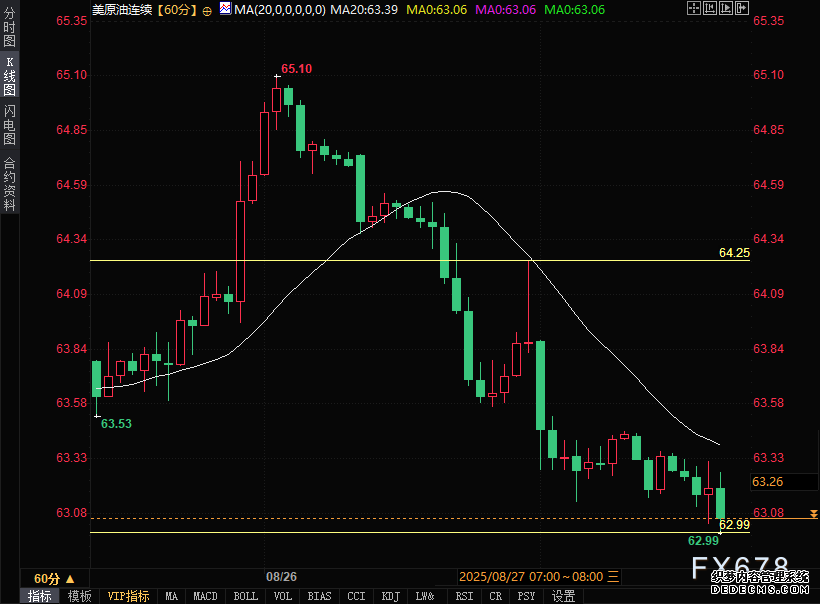Click the 2025/08/27 07:00~08:00 time label
Screen dimensions: 820x604
pos(531,577)
